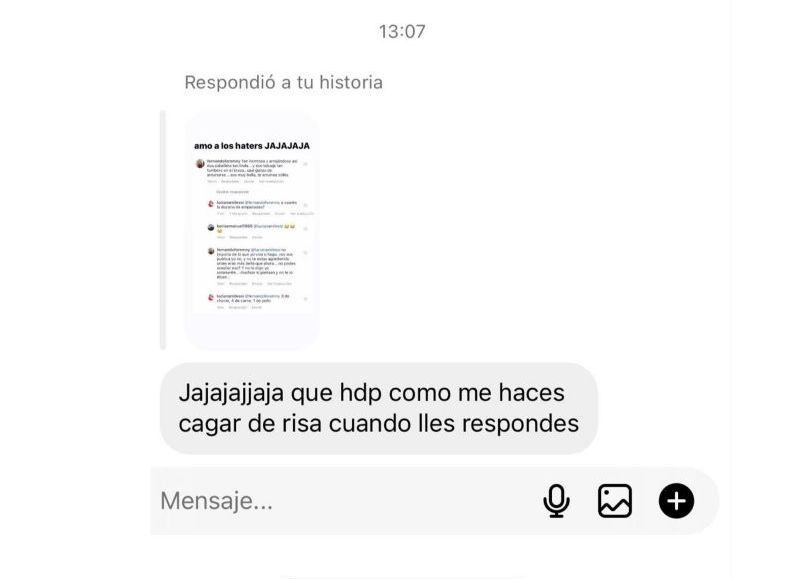Tap like heart beside last story comment
This screenshot has width=800, height=579.
click(306, 299)
